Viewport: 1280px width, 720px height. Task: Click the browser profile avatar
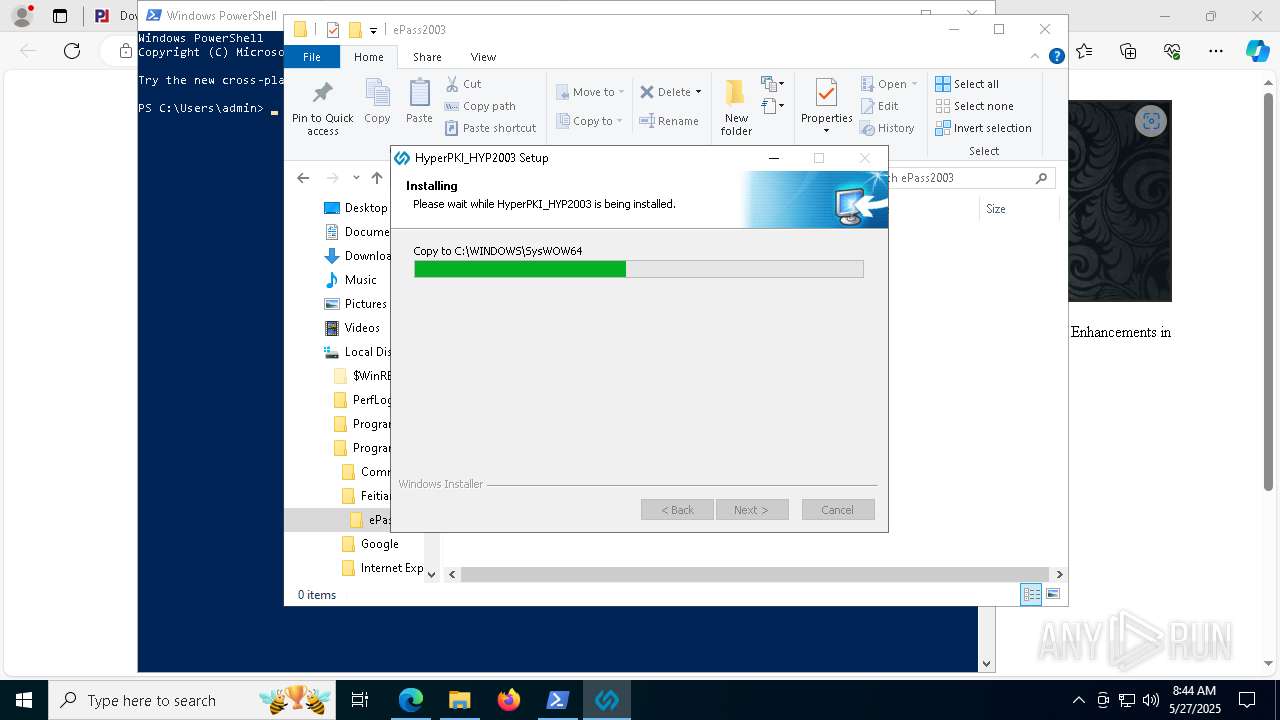(x=22, y=16)
